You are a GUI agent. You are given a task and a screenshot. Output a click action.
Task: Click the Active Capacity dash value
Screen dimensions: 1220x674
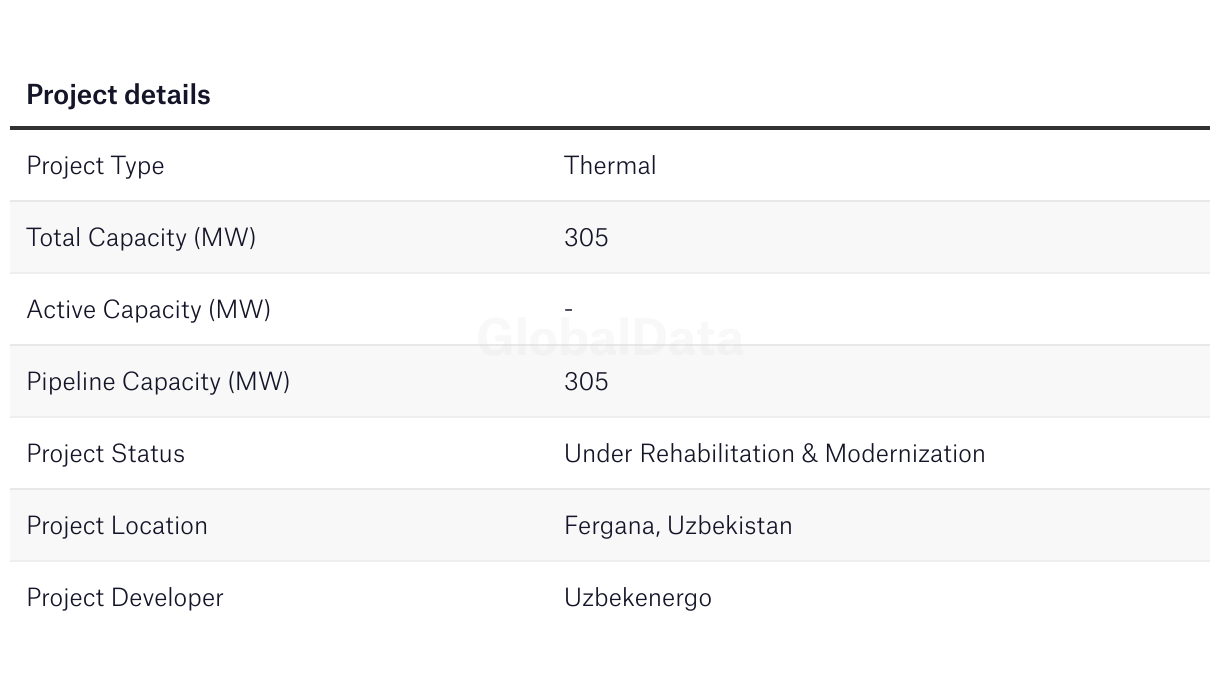coord(569,310)
